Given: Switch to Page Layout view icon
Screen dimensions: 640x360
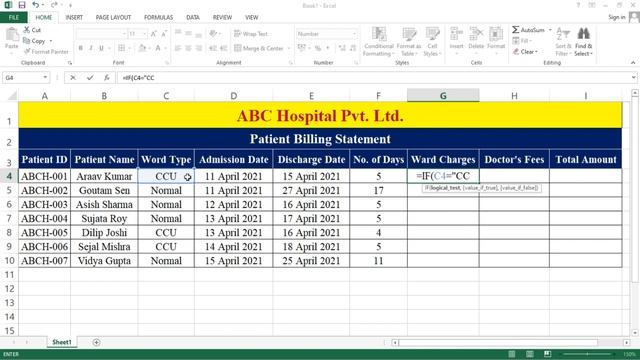Looking at the screenshot, I should (x=530, y=353).
